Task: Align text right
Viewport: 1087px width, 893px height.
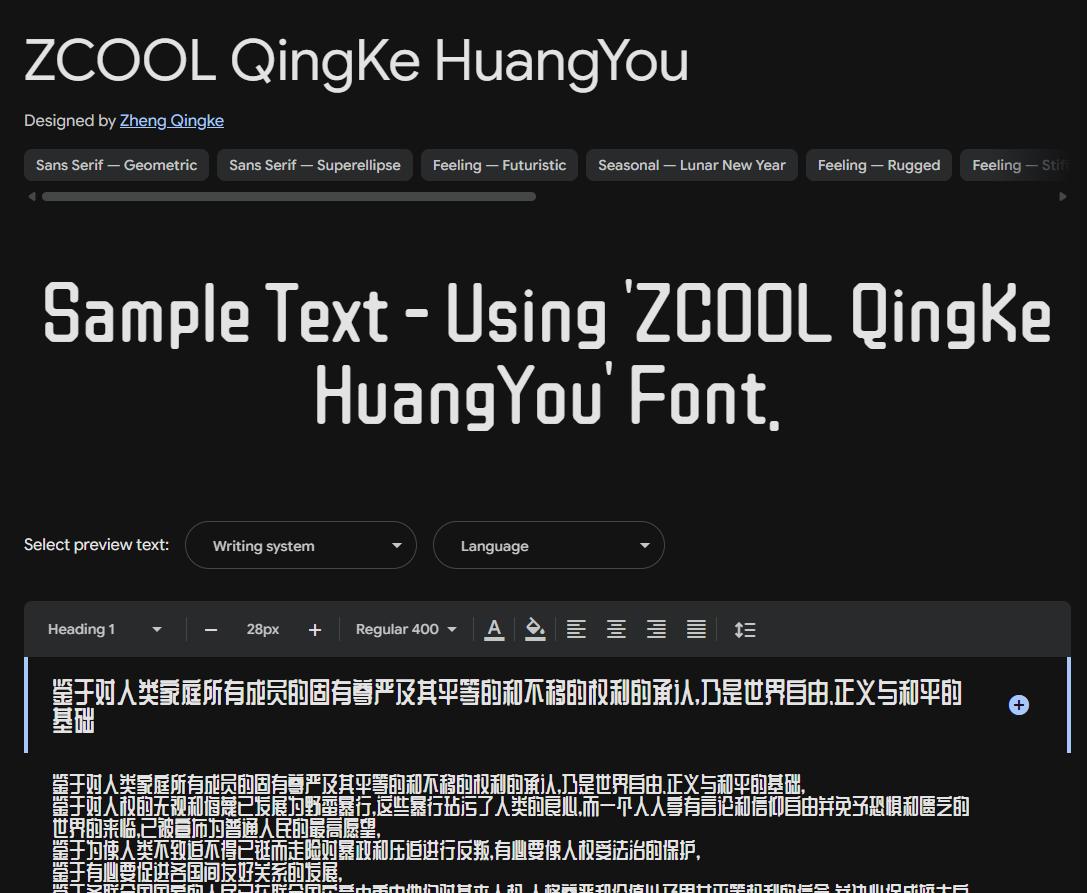Action: pos(656,630)
